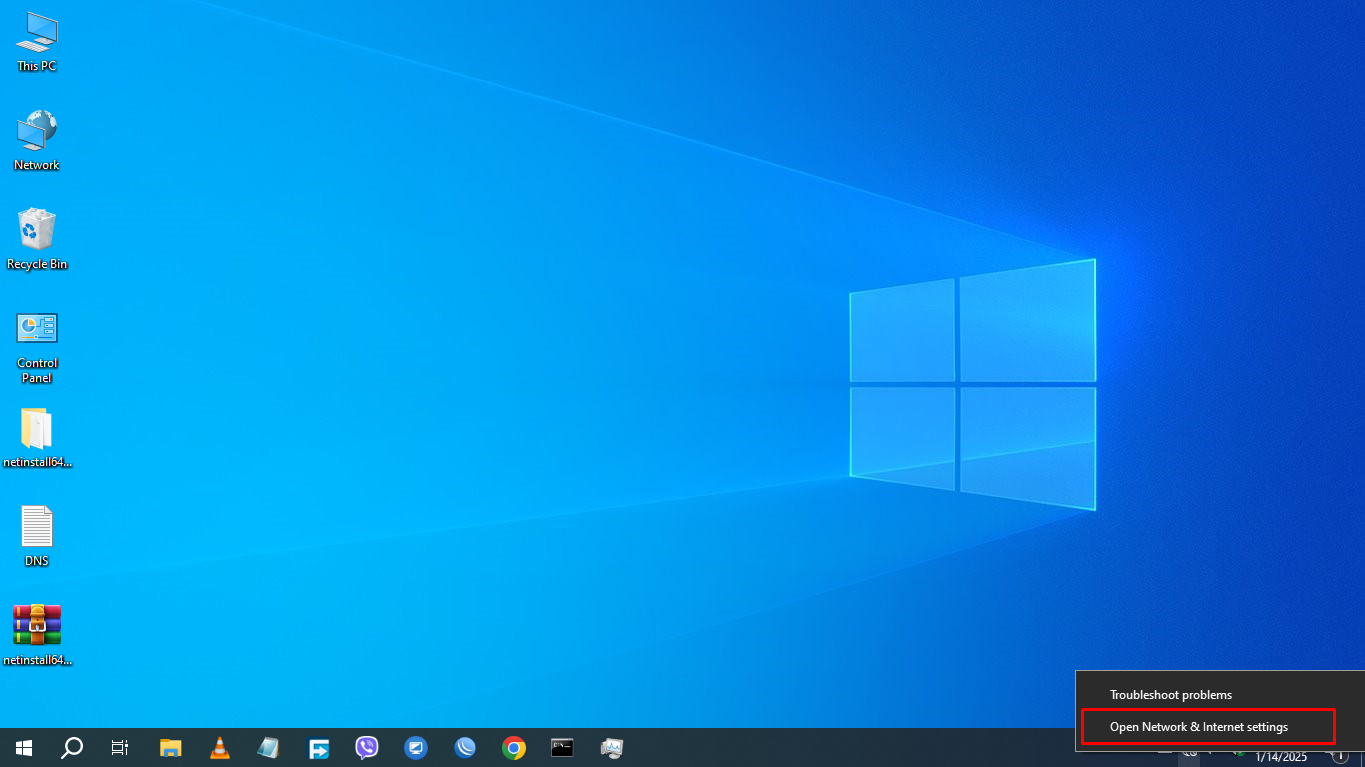Select the DNS text file icon

[x=37, y=537]
